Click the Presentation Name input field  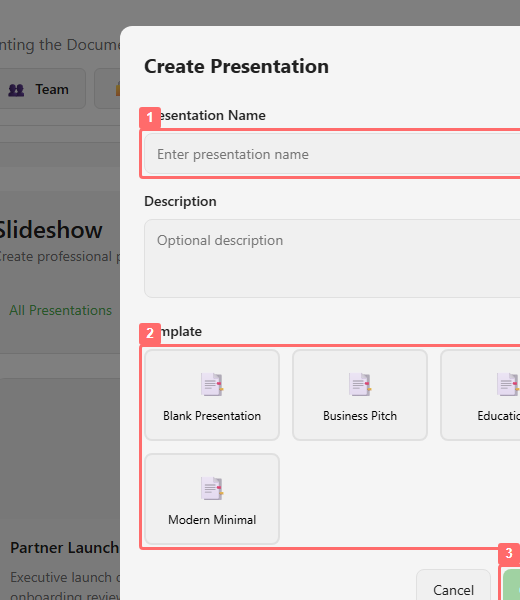[x=332, y=154]
